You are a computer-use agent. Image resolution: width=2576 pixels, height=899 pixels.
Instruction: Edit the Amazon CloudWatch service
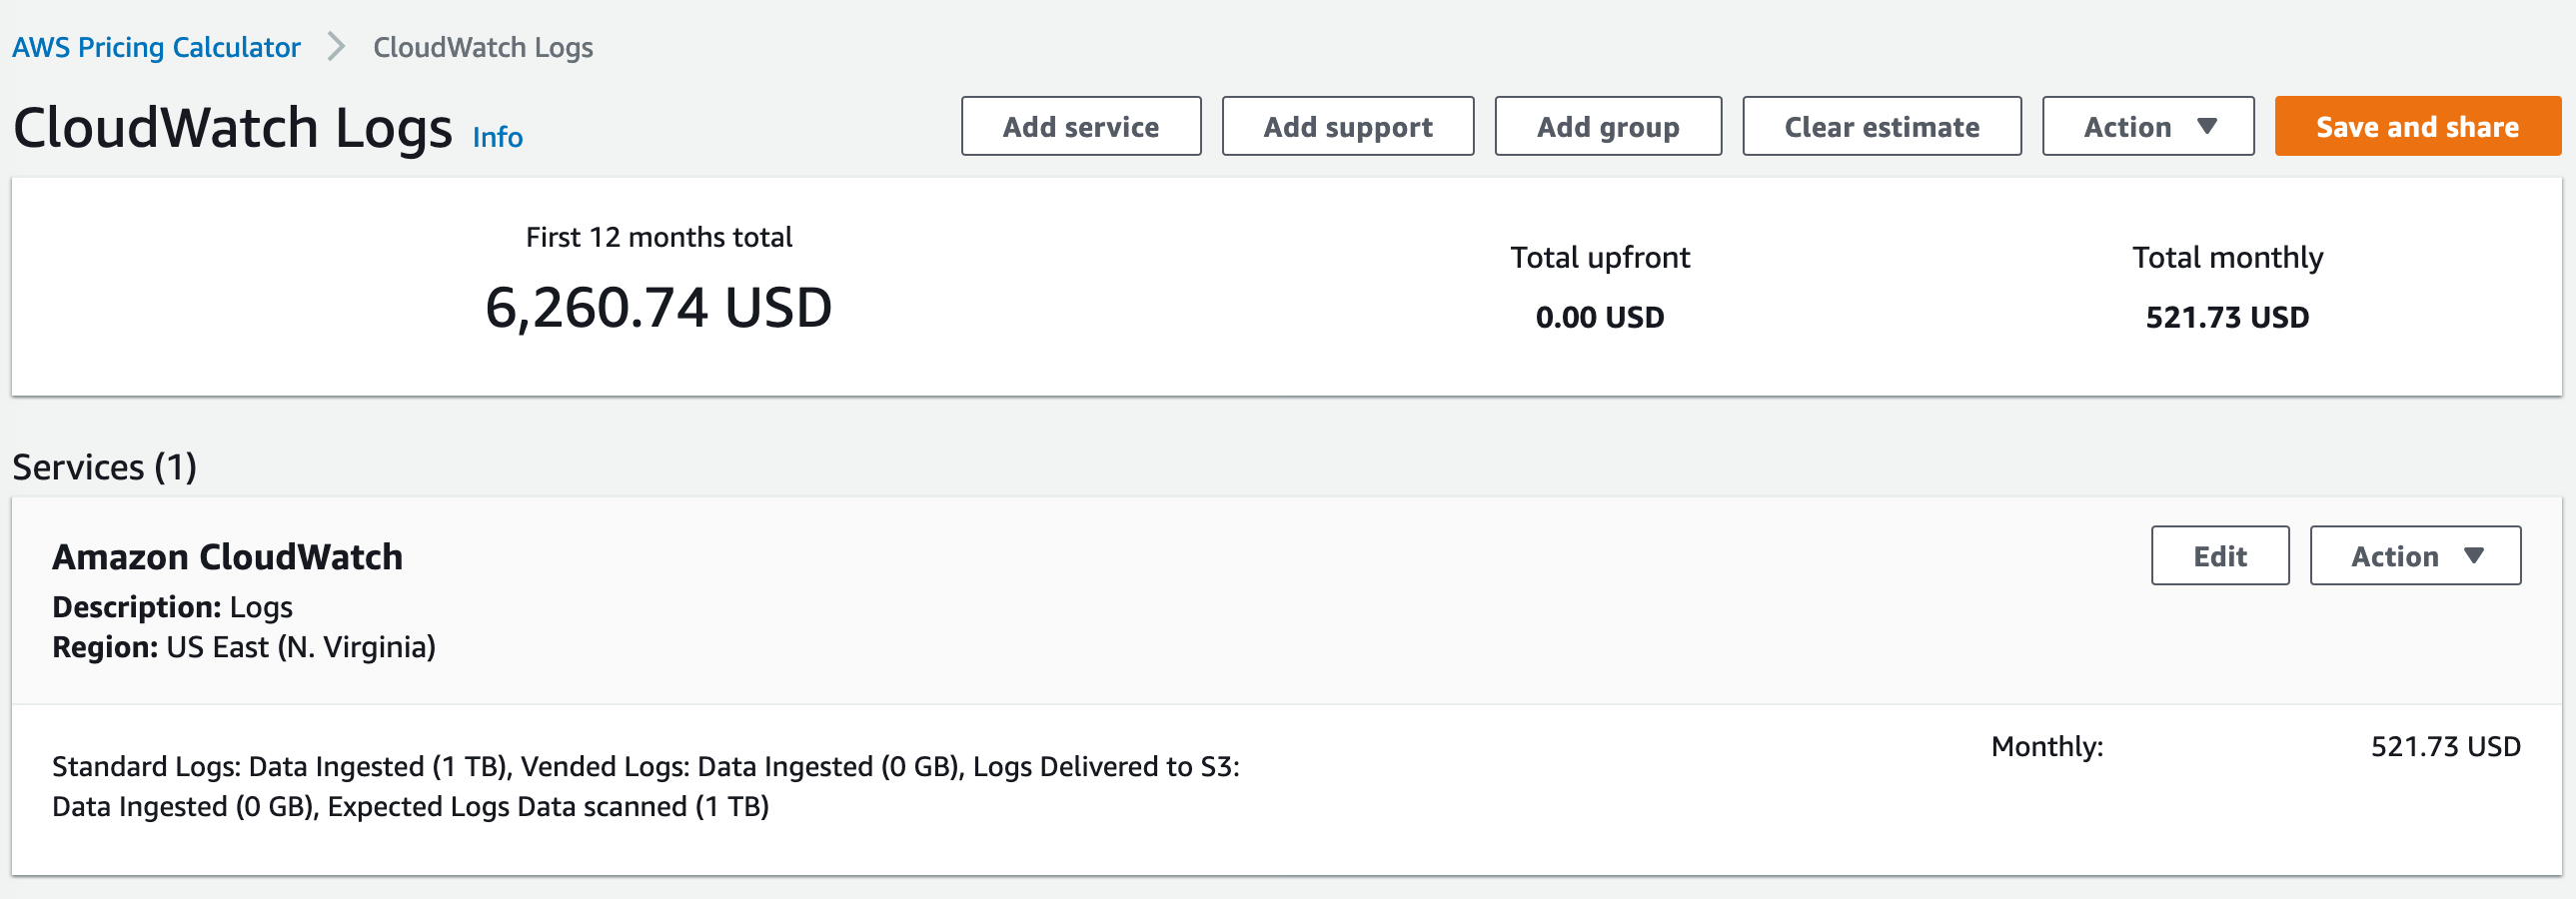pos(2220,556)
